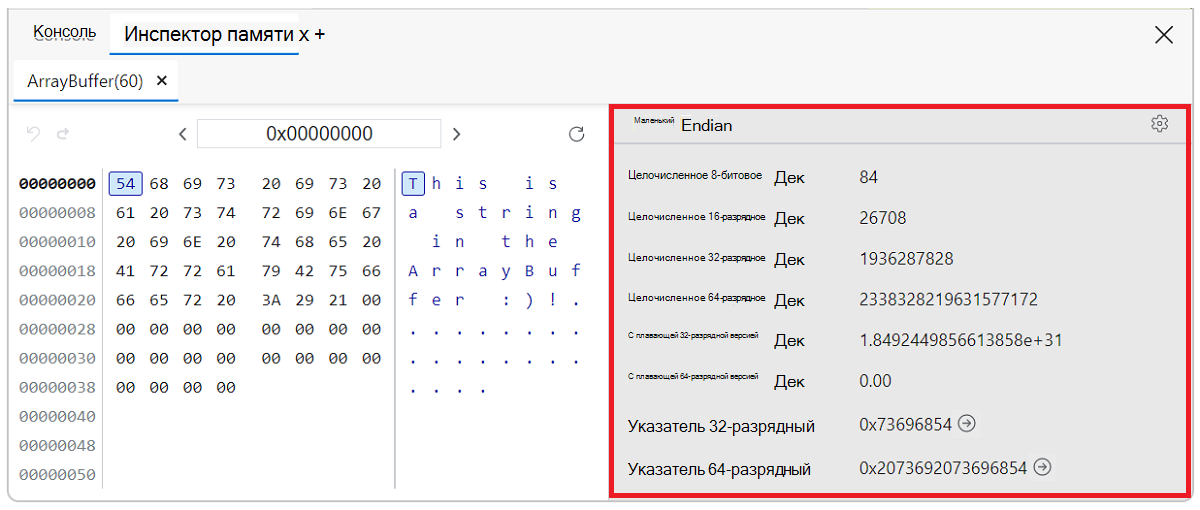Change 8-bit integer format from Дек
This screenshot has height=510, width=1200.
tap(789, 178)
